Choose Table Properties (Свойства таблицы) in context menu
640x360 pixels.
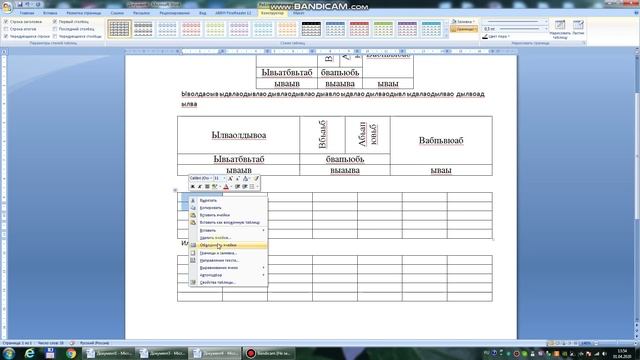(x=228, y=282)
